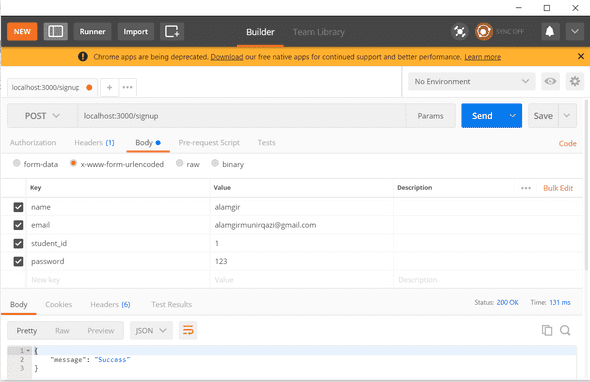Screen dimensions: 590x382
Task: Uncheck the student_id parameter checkbox
Action: tap(18, 243)
